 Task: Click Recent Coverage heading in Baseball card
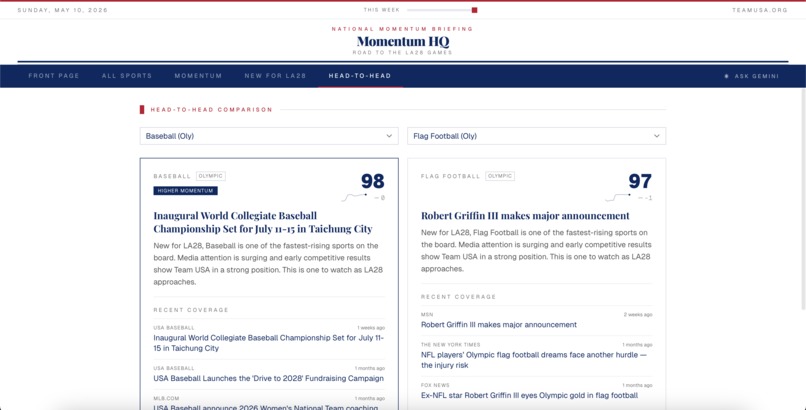point(191,310)
